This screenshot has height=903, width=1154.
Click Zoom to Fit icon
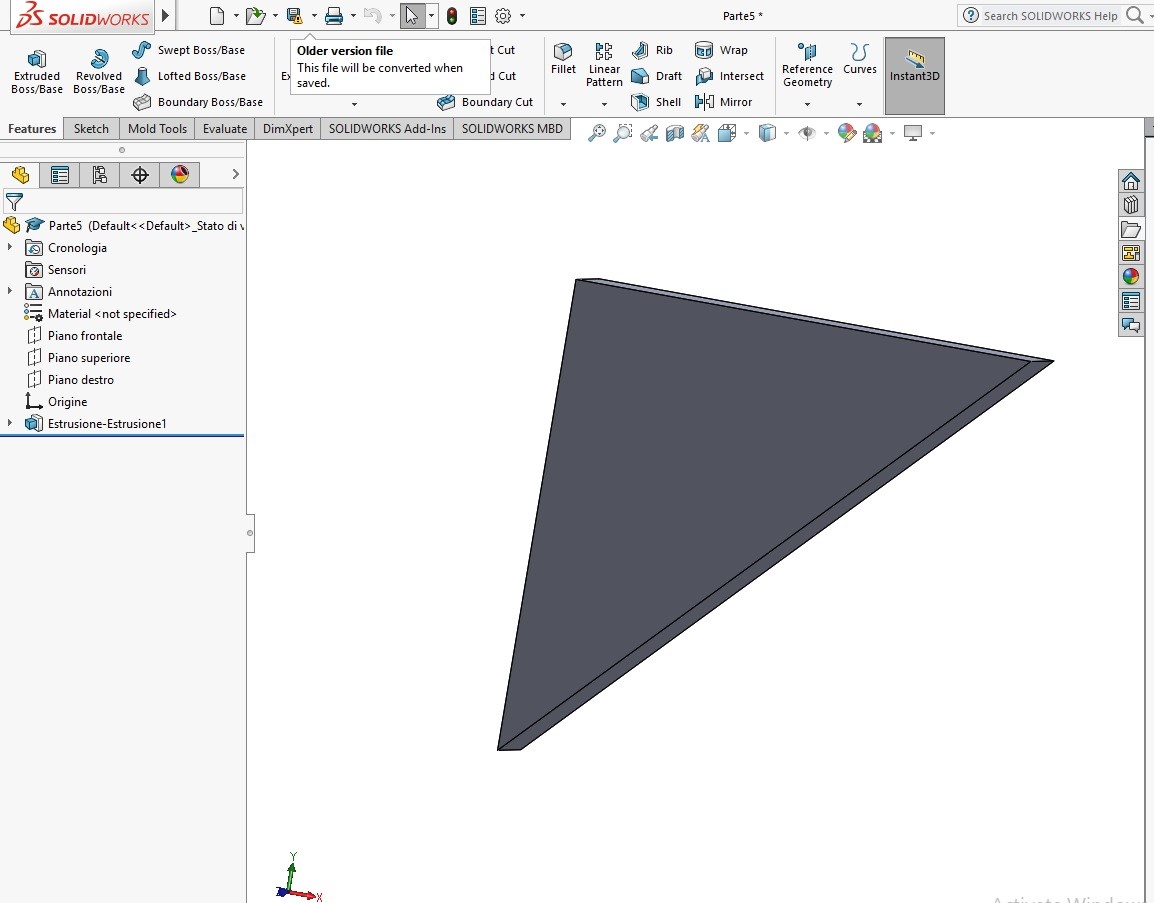(597, 133)
